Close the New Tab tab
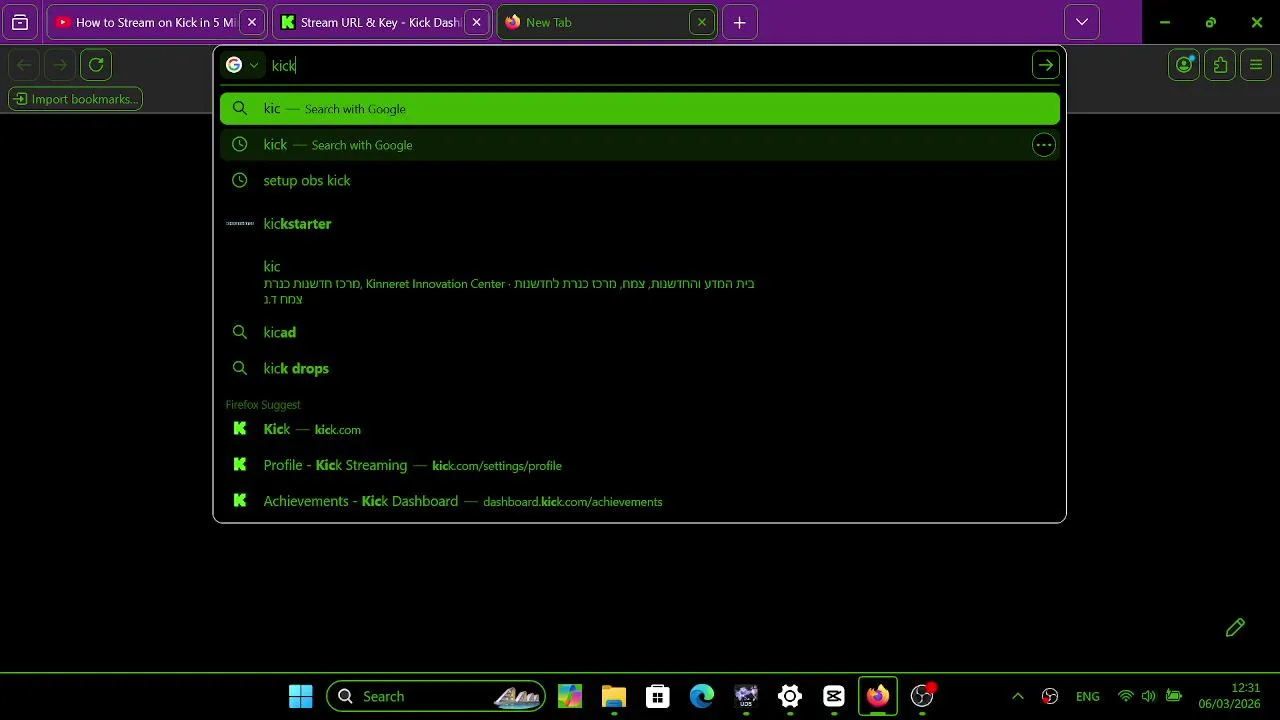1280x720 pixels. [x=702, y=22]
